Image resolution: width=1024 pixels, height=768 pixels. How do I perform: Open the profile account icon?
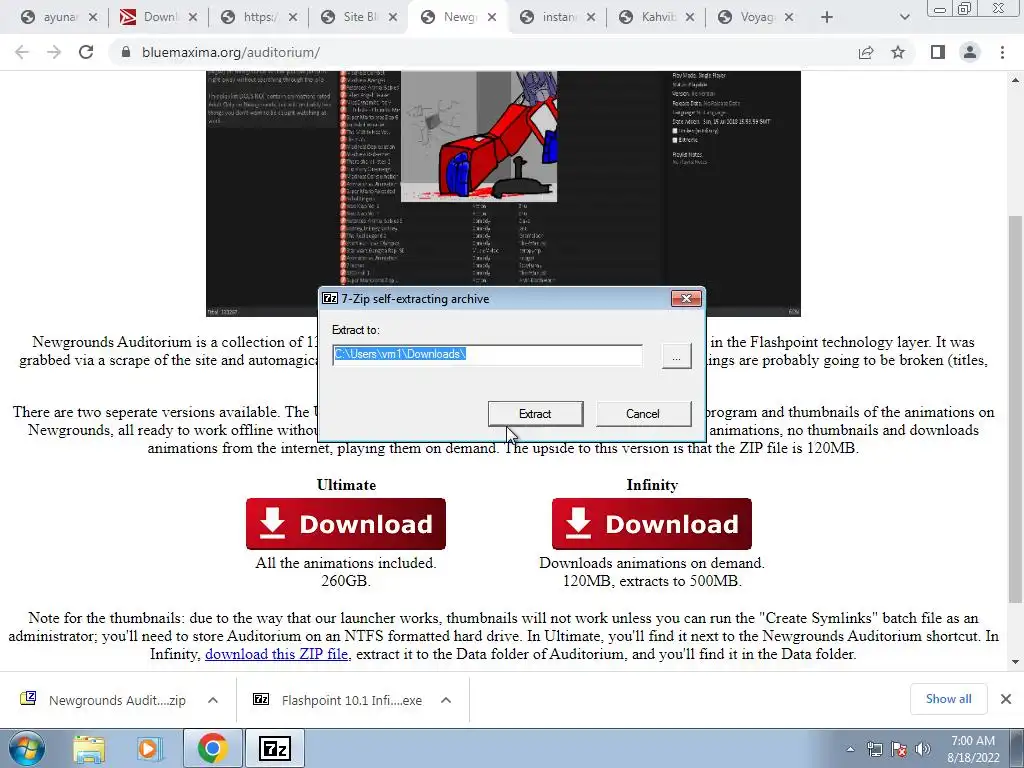tap(970, 52)
